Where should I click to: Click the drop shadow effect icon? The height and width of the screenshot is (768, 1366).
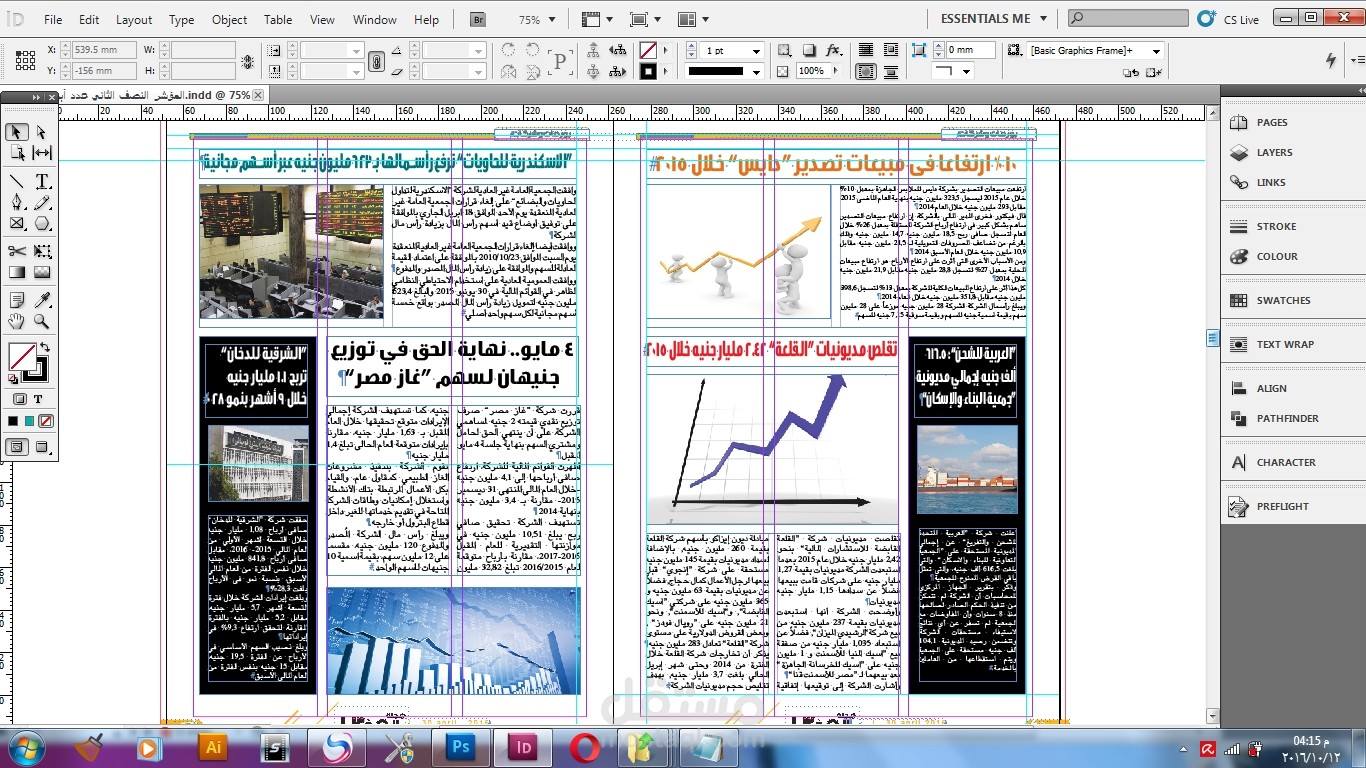coord(811,50)
